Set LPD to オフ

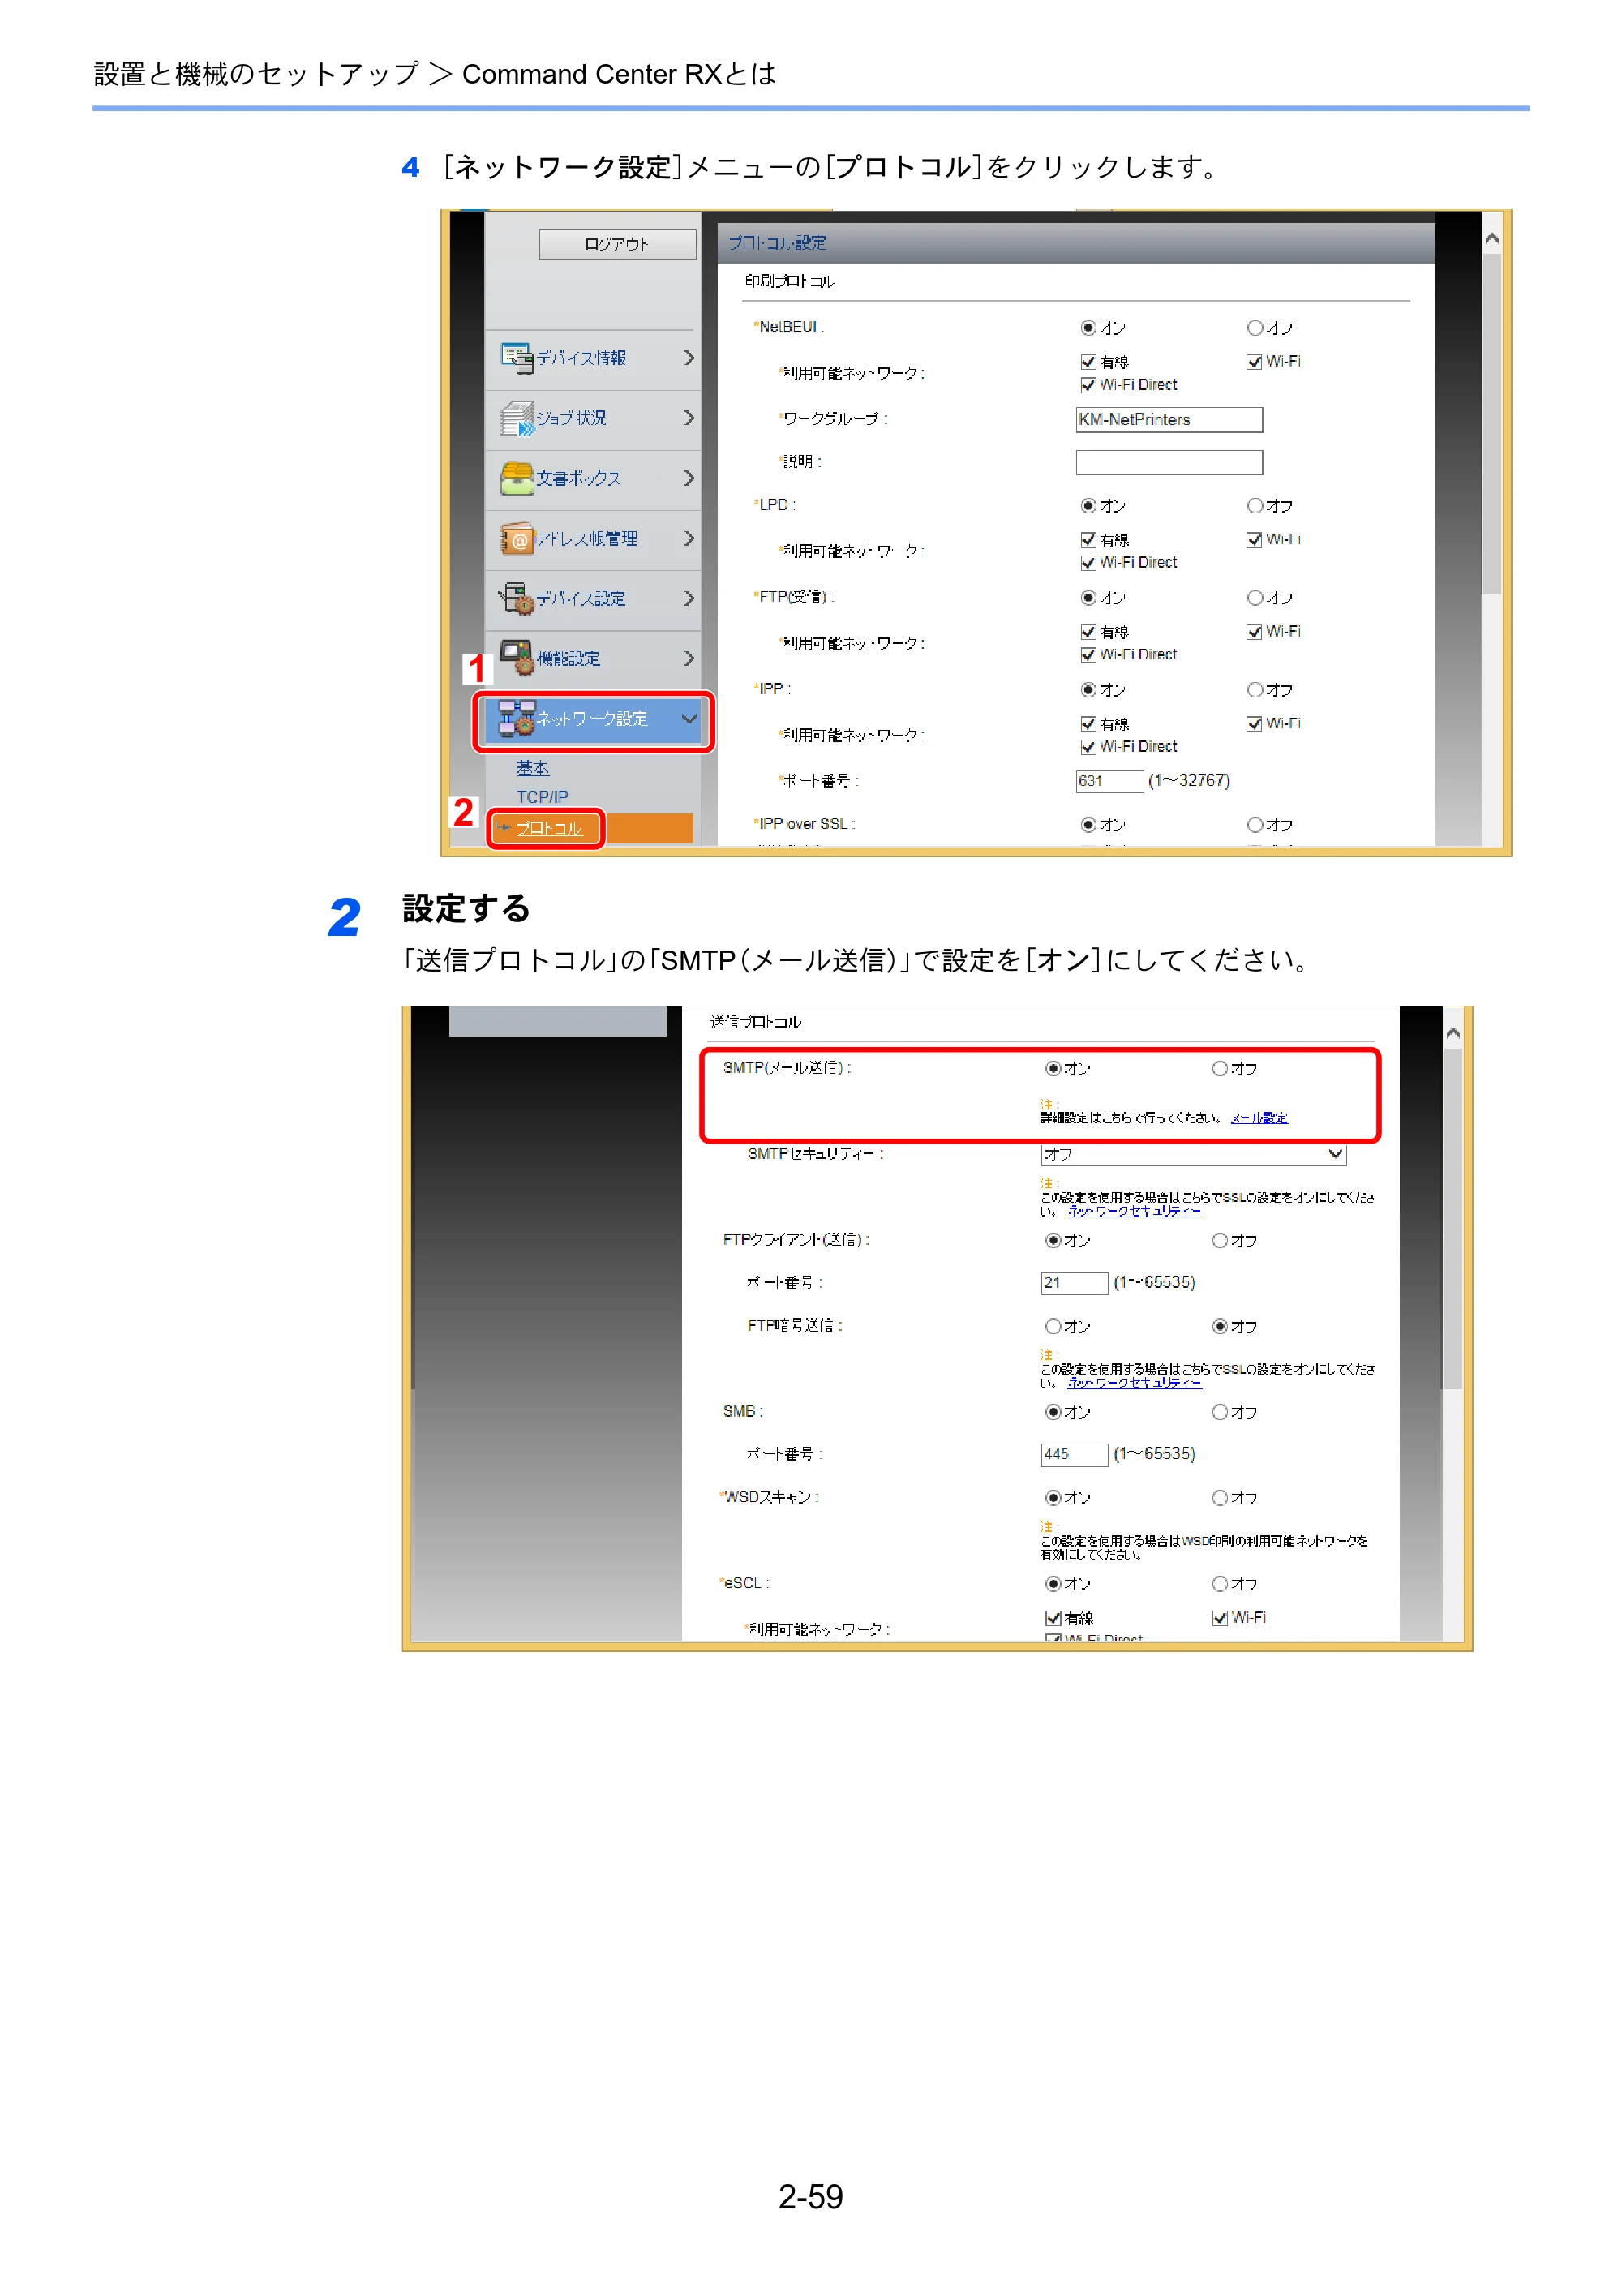(x=1254, y=505)
